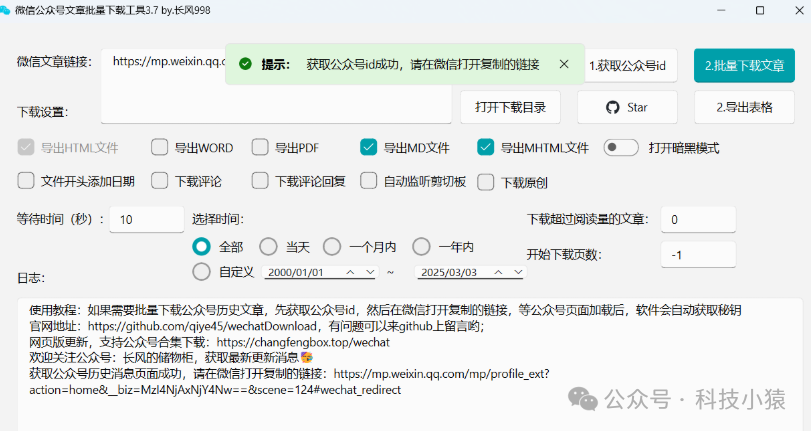Decrease end date with down arrow
This screenshot has height=431, width=811.
coord(518,272)
